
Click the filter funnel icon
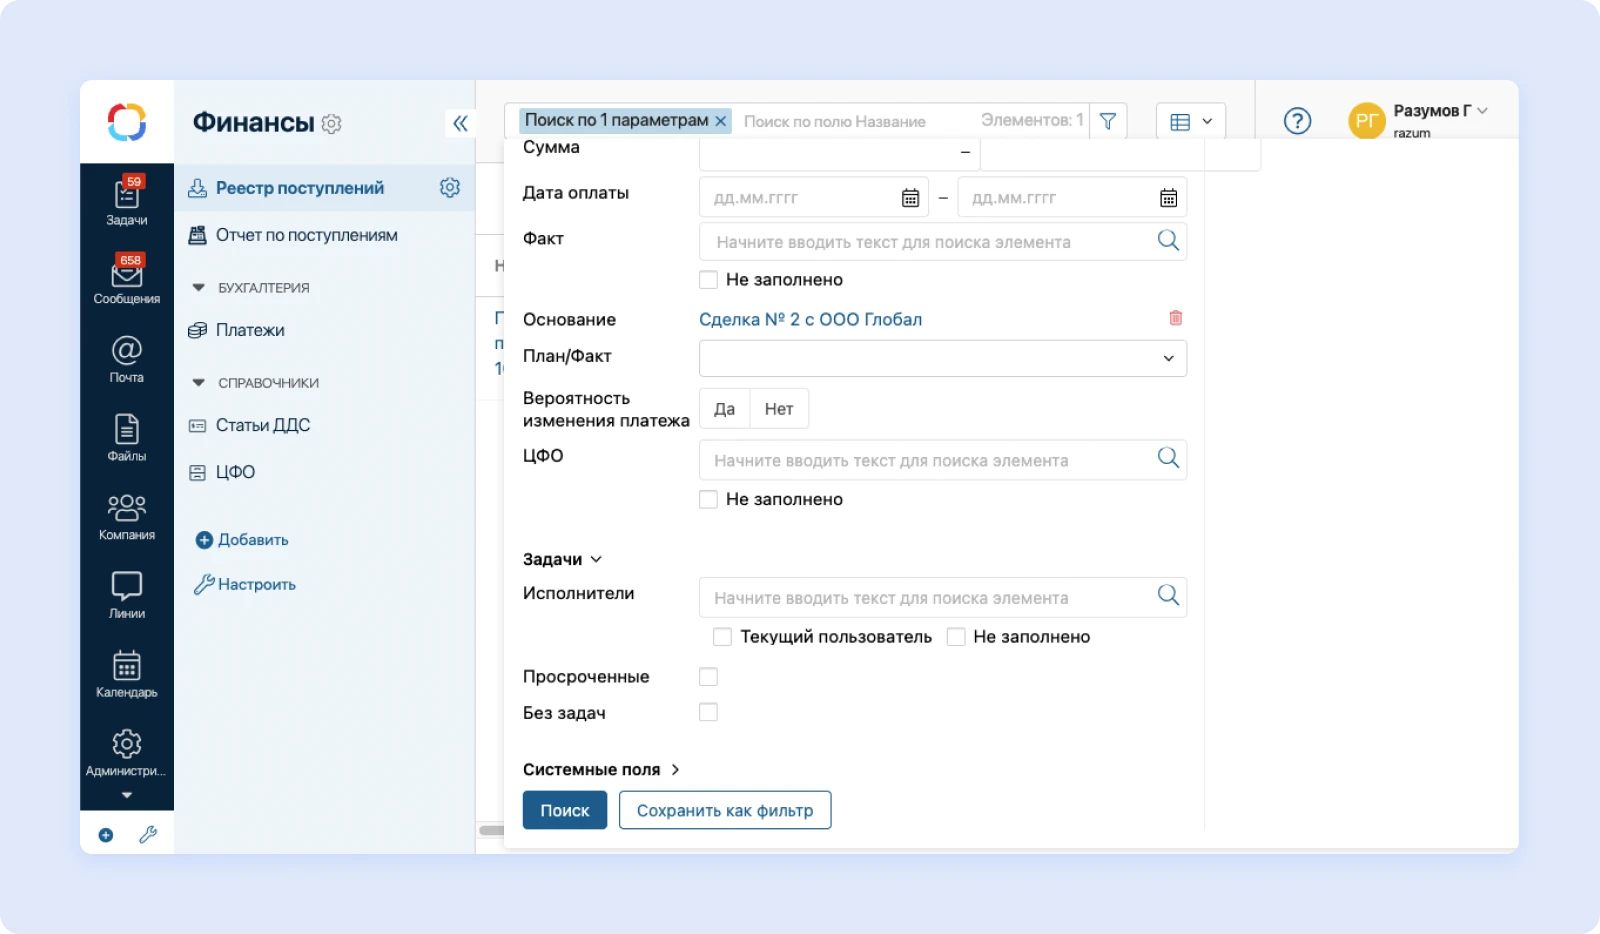(1108, 121)
